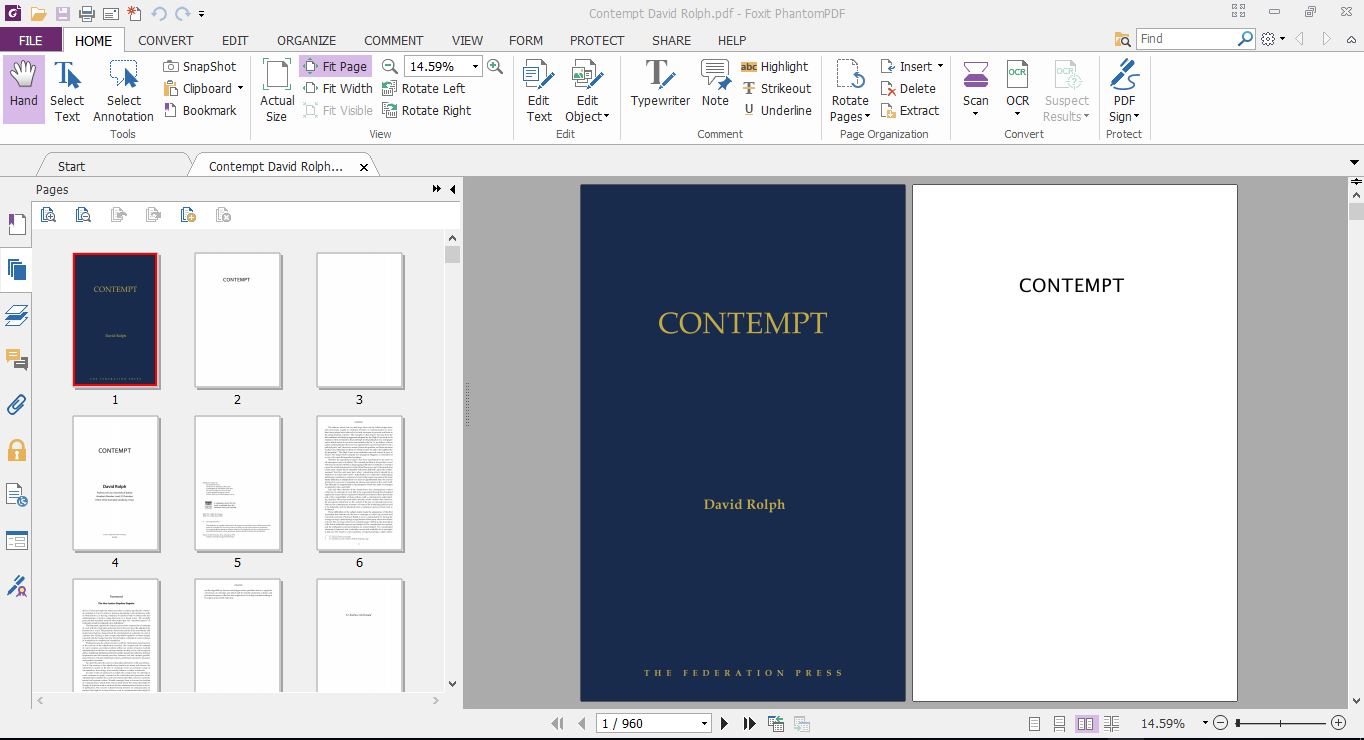
Task: Add a Bookmark from the ribbon
Action: click(x=200, y=110)
